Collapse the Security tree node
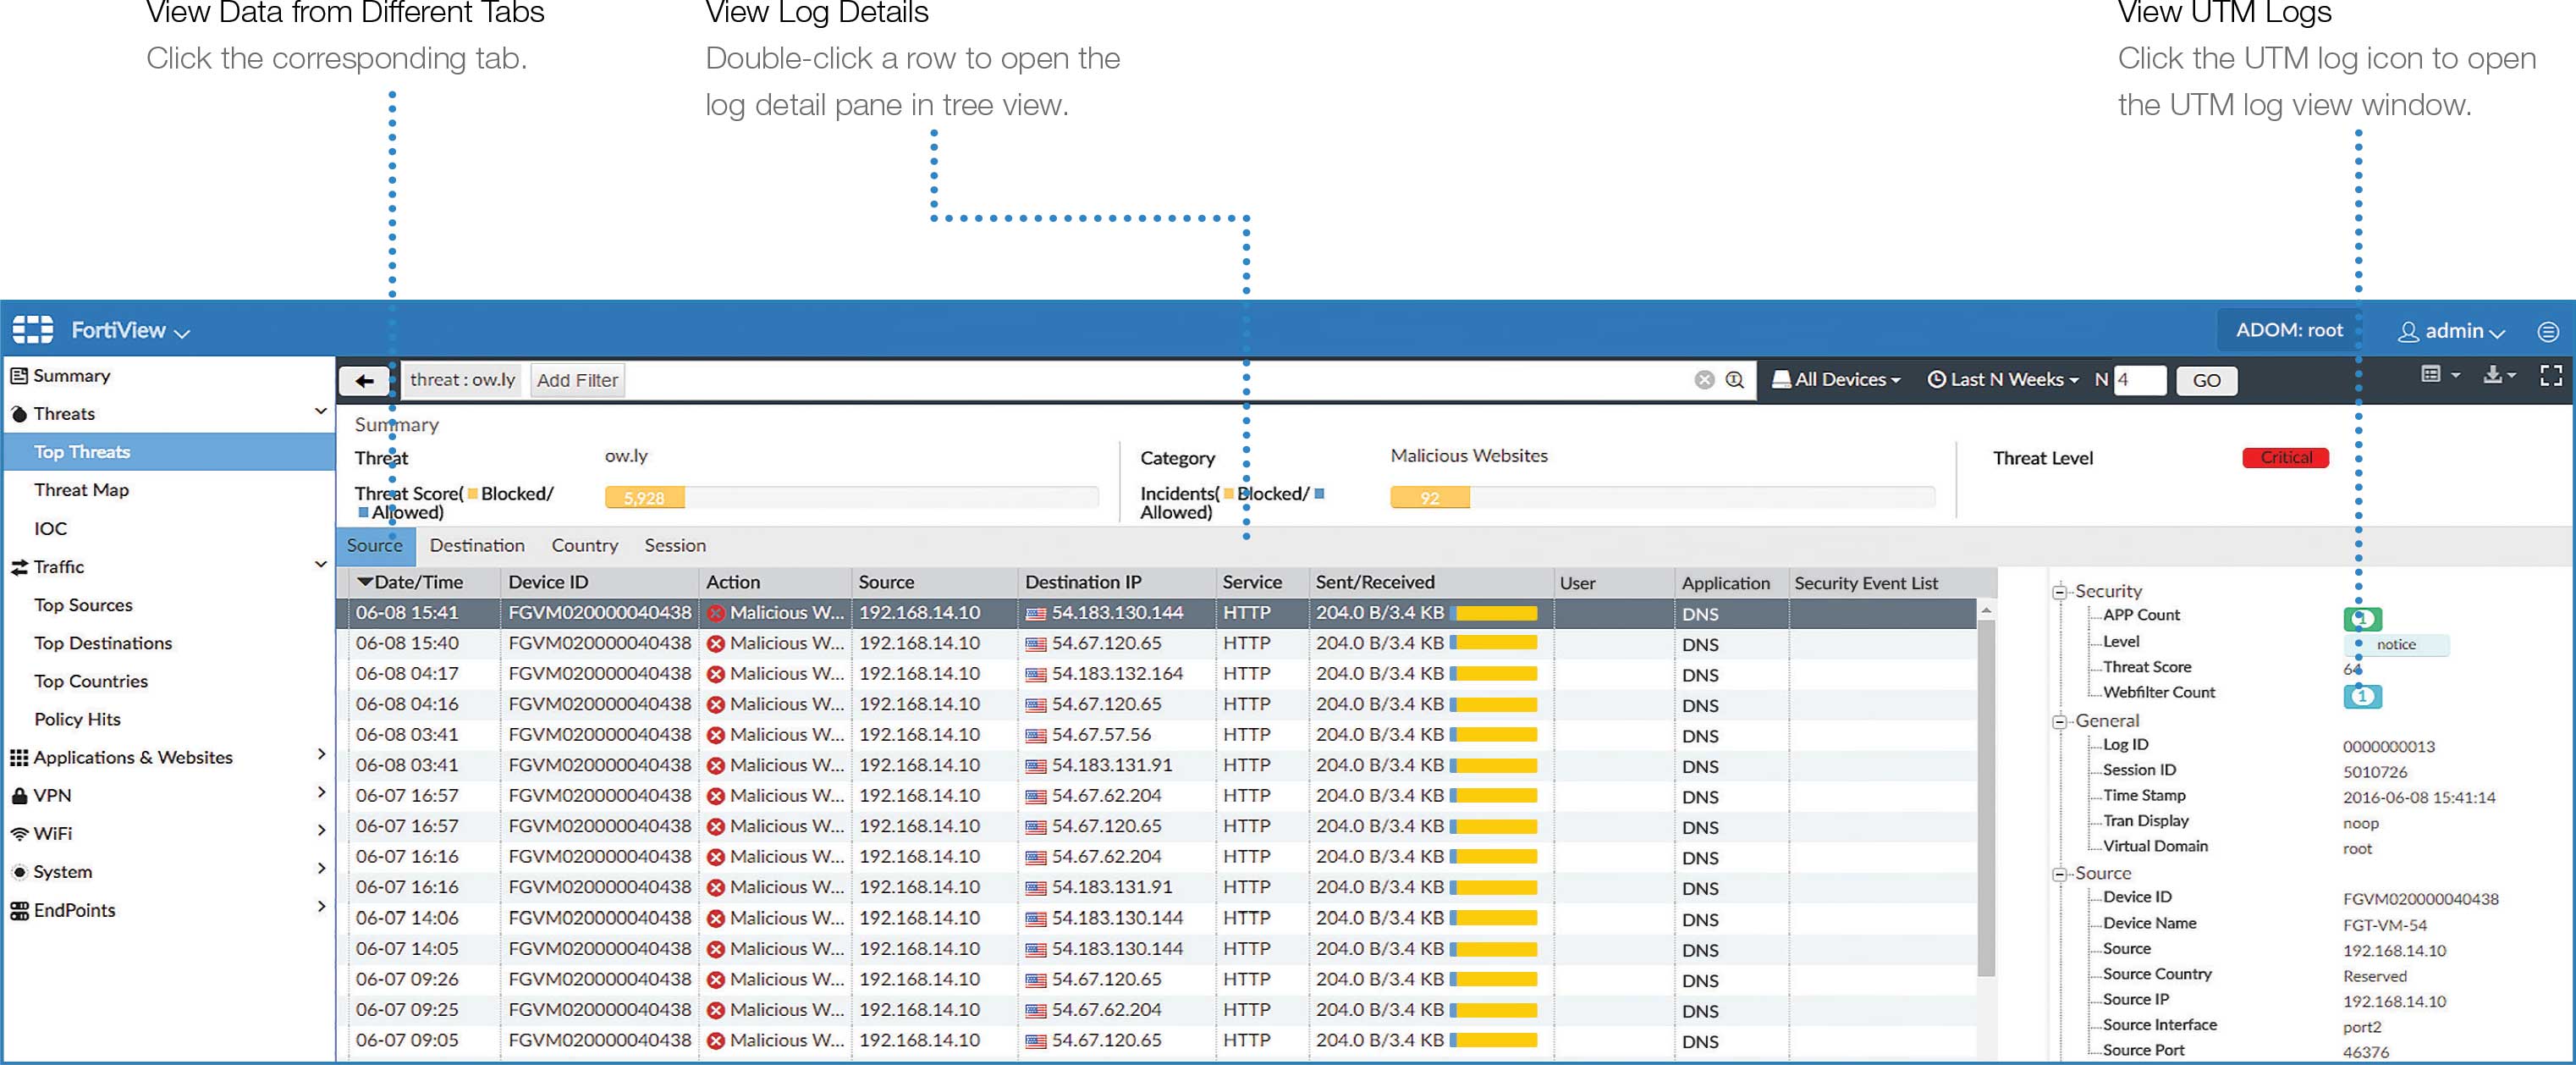The height and width of the screenshot is (1065, 2576). point(2059,592)
